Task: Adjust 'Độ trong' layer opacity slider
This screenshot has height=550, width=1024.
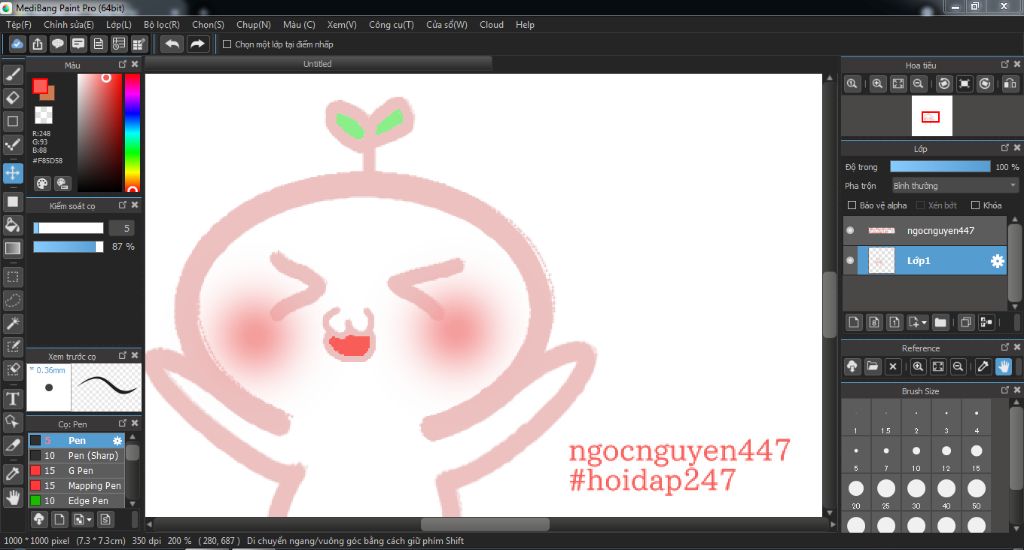Action: 940,167
